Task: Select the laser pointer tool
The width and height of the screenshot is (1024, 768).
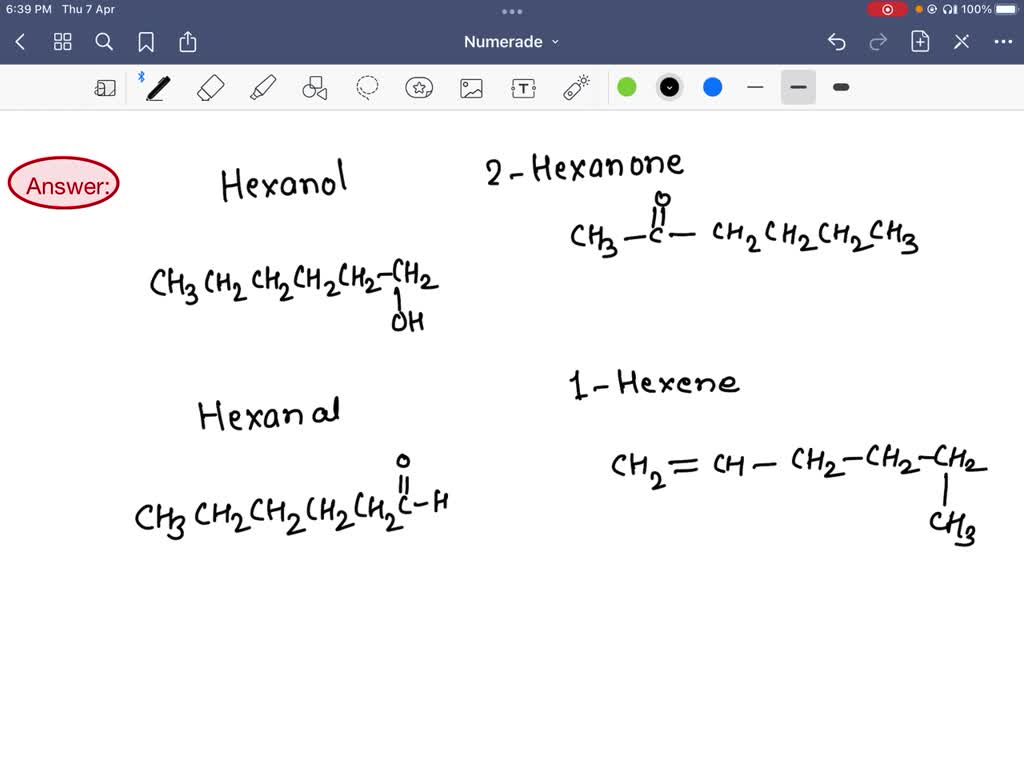Action: (577, 87)
